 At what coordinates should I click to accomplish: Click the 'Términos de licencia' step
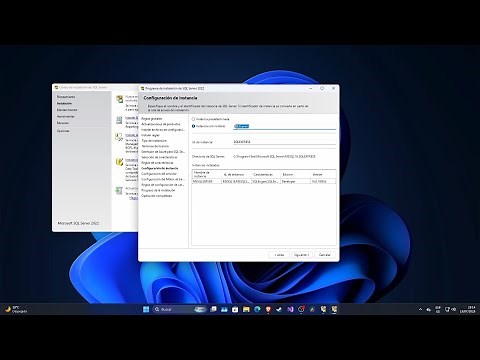coord(155,146)
